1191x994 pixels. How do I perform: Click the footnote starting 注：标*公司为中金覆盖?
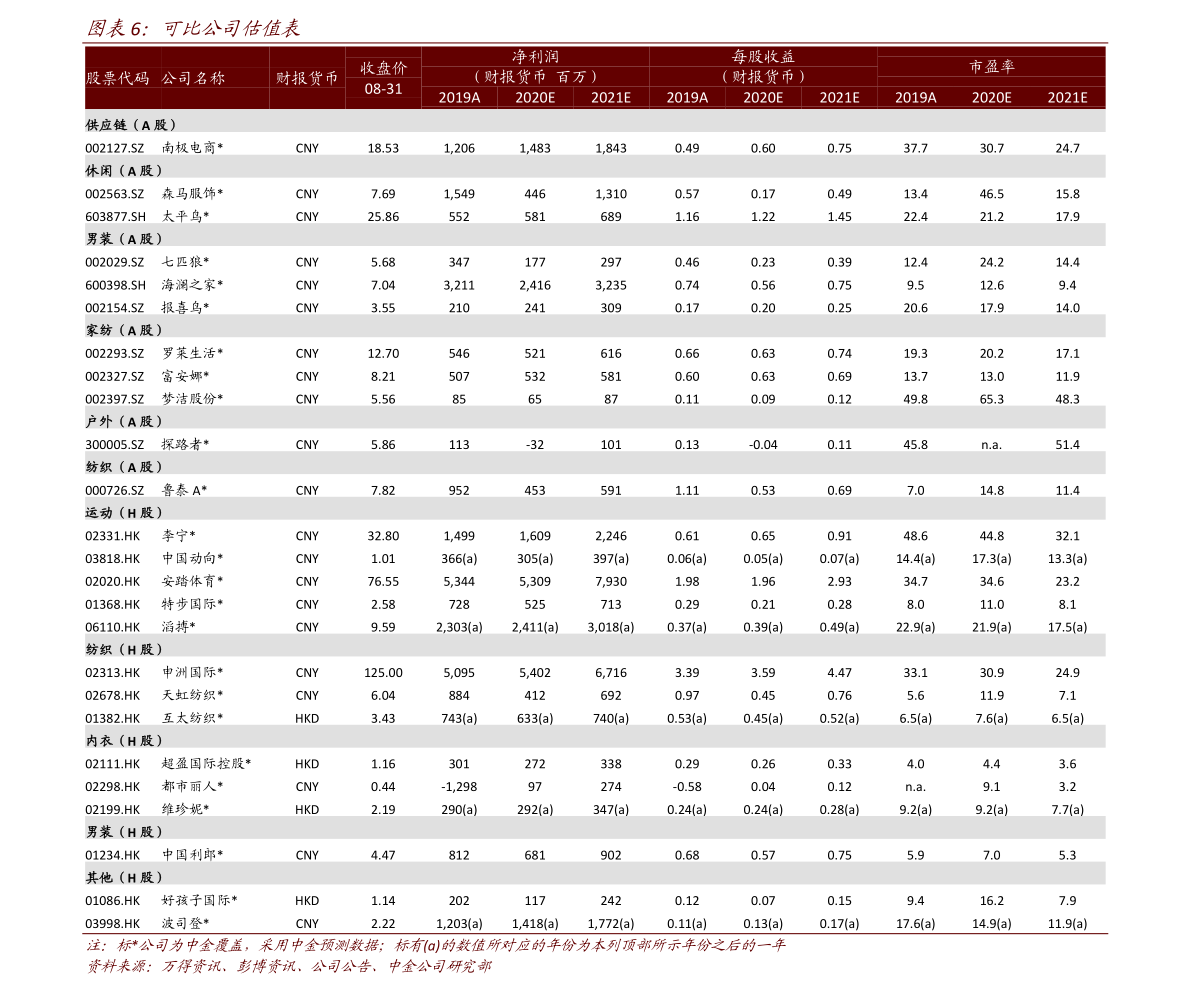click(x=436, y=945)
